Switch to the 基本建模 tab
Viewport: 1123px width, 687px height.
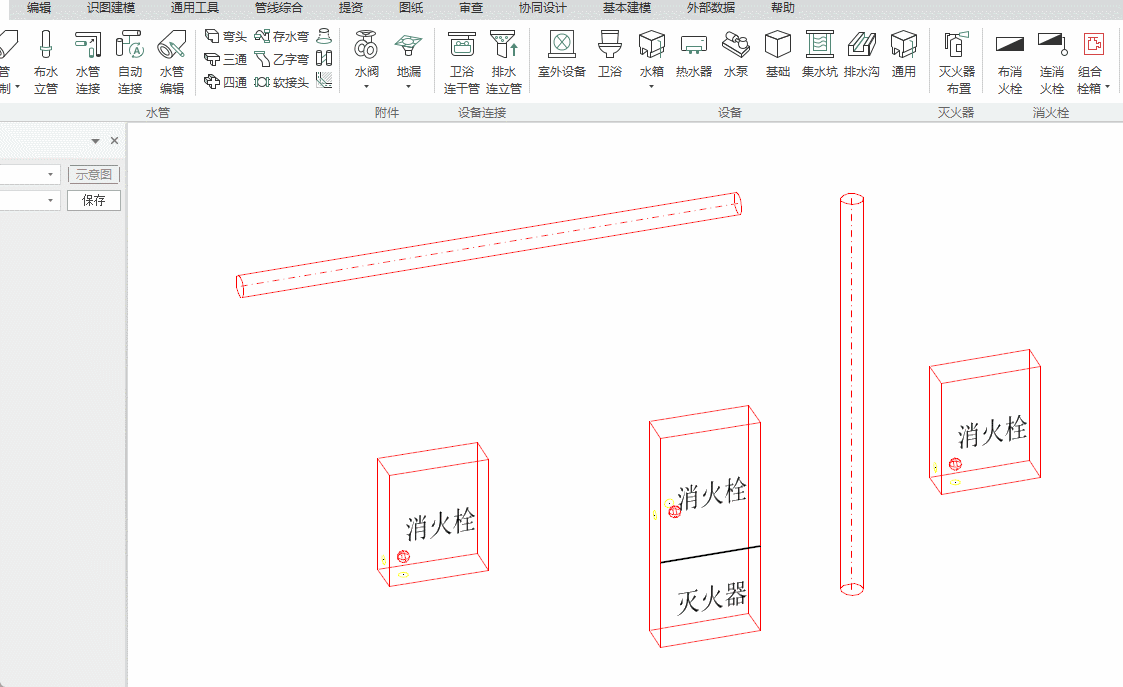click(x=627, y=8)
